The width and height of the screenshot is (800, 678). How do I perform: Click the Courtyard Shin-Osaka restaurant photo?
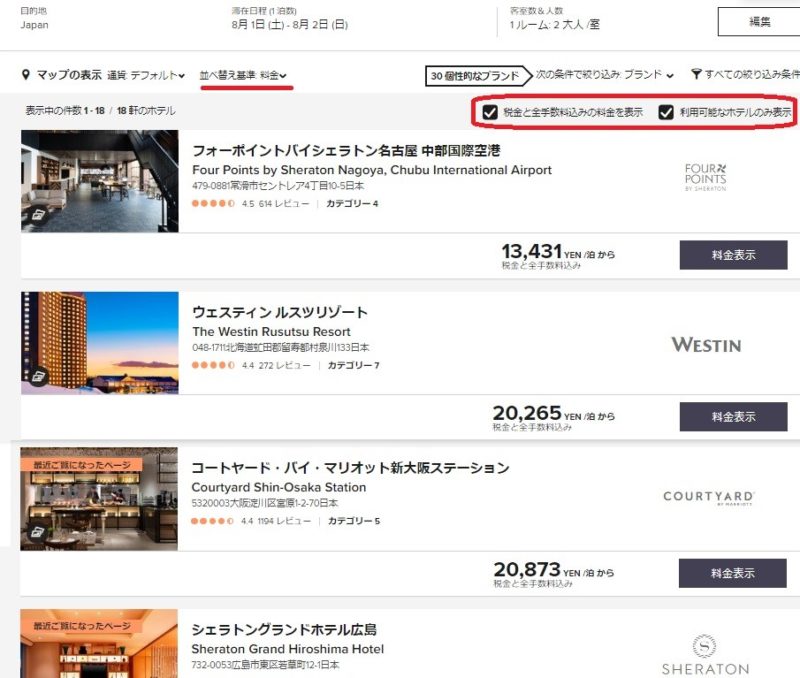[99, 499]
